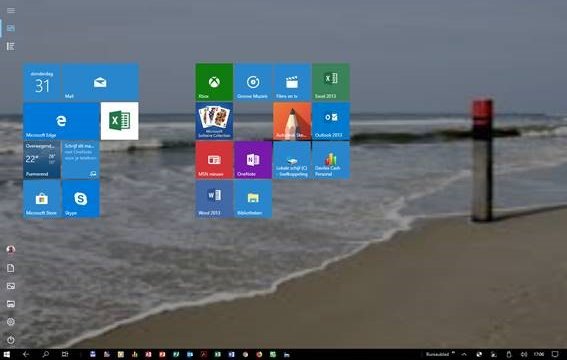The height and width of the screenshot is (360, 567).
Task: Click the Windows Start button
Action: (7, 354)
